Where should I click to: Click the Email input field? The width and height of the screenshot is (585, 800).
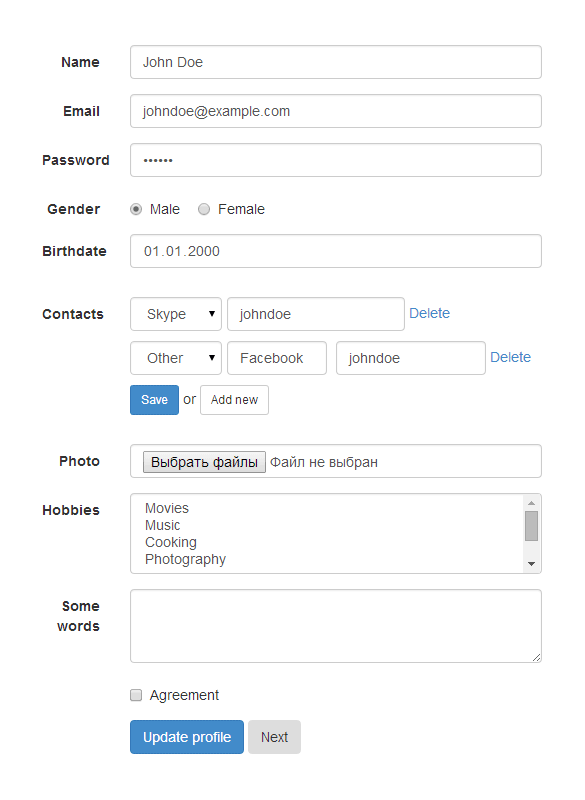[x=336, y=111]
